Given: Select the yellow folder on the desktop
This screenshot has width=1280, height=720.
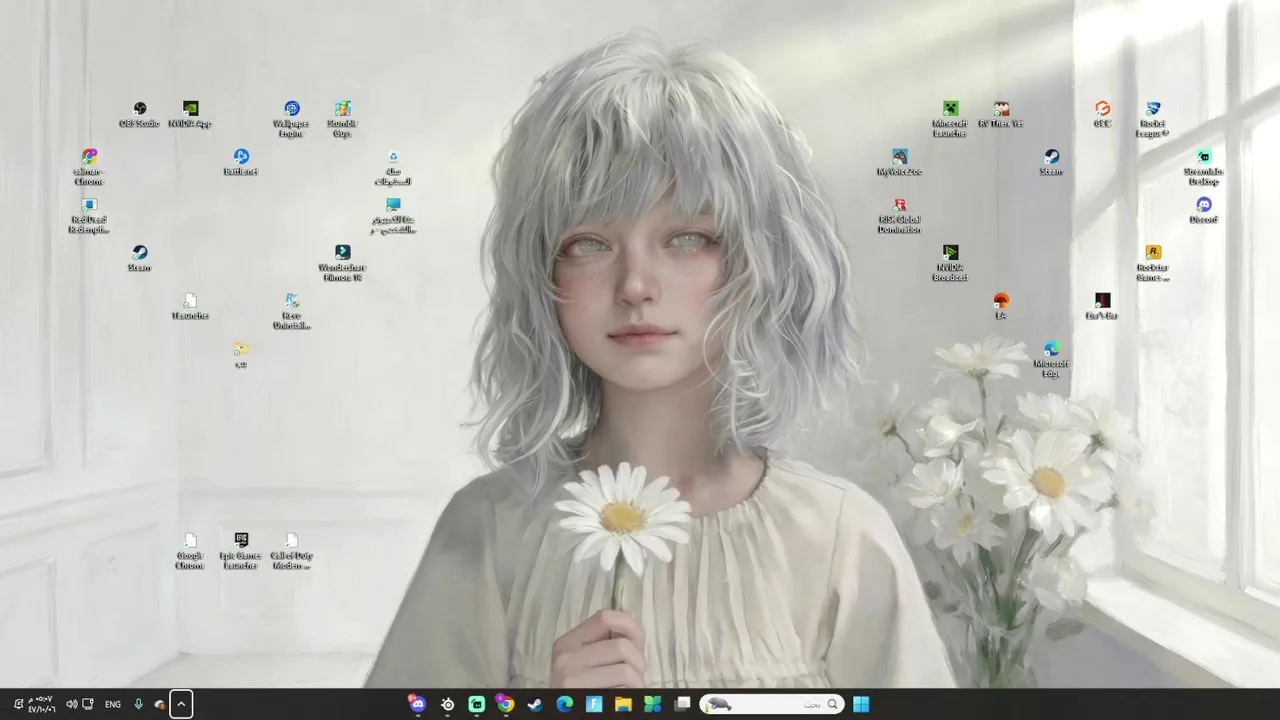Looking at the screenshot, I should [241, 354].
